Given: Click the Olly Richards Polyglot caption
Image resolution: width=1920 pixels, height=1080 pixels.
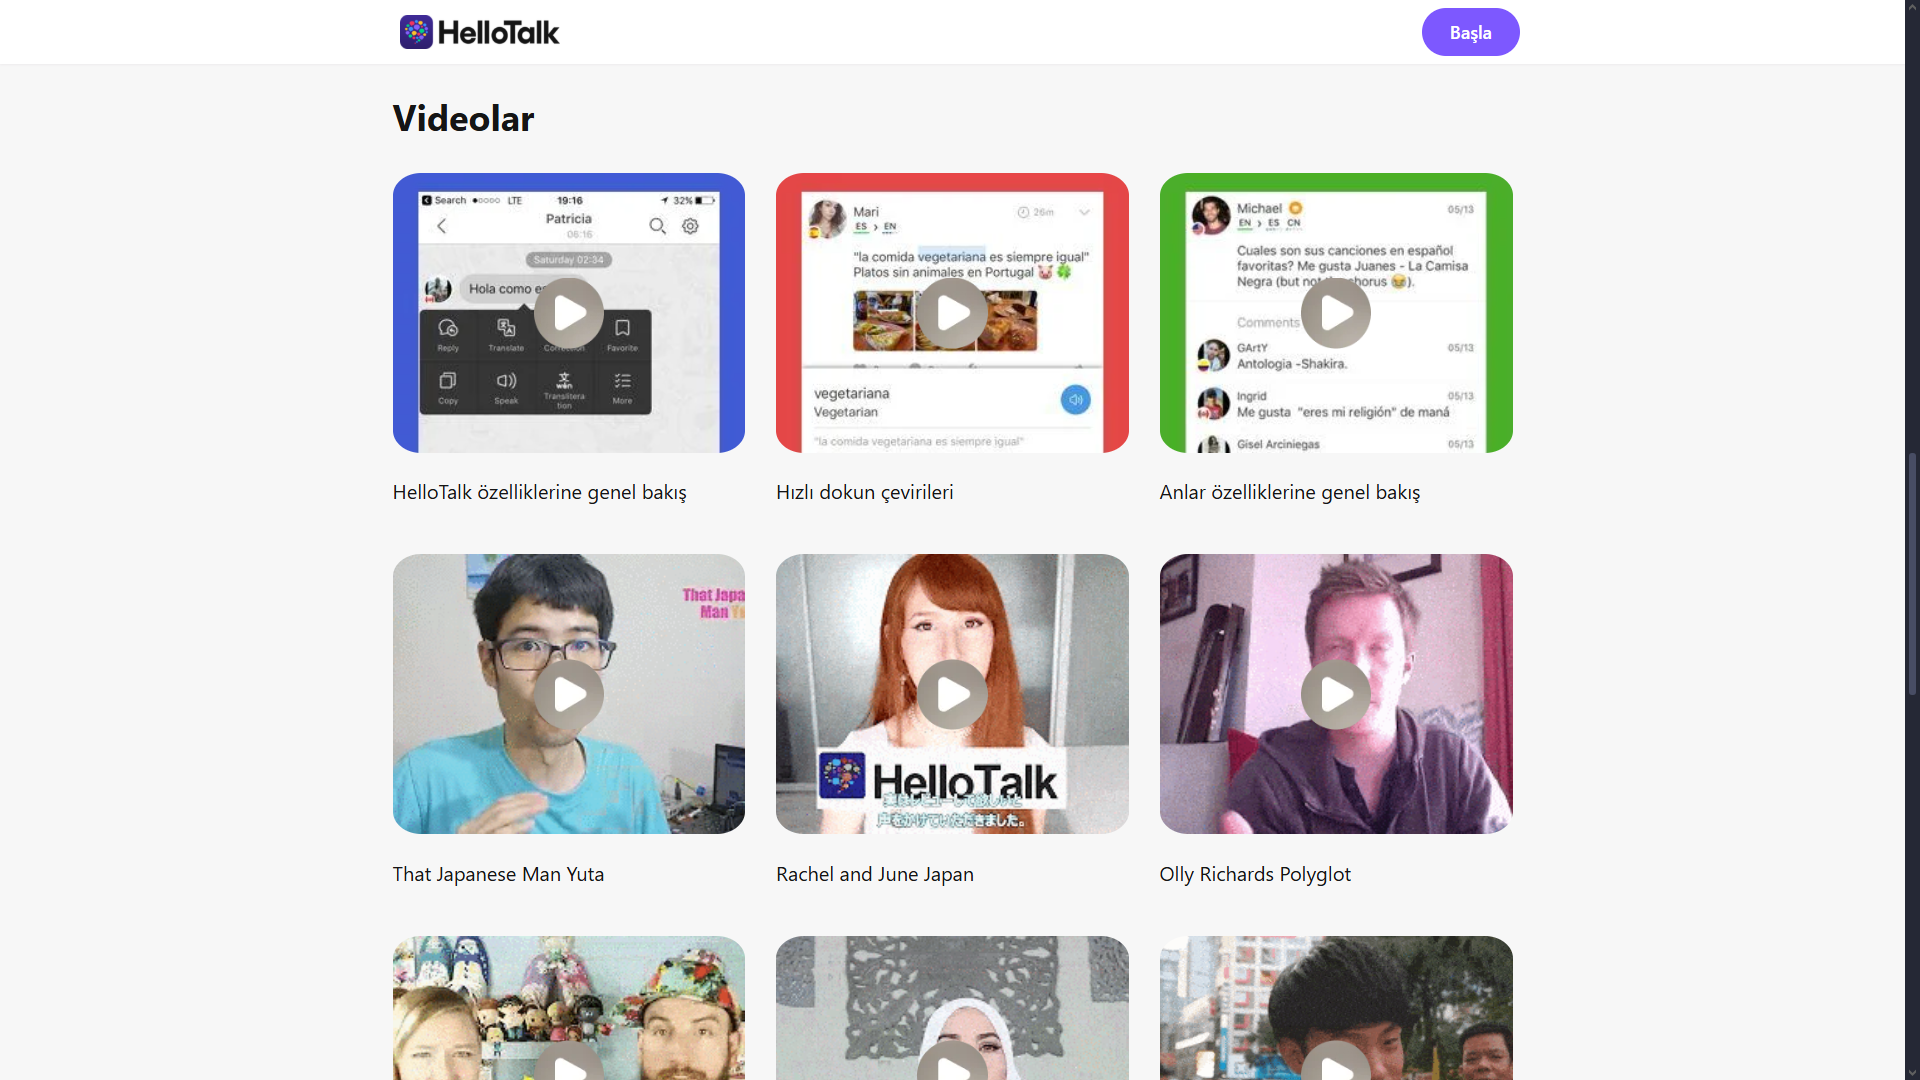Looking at the screenshot, I should point(1254,874).
